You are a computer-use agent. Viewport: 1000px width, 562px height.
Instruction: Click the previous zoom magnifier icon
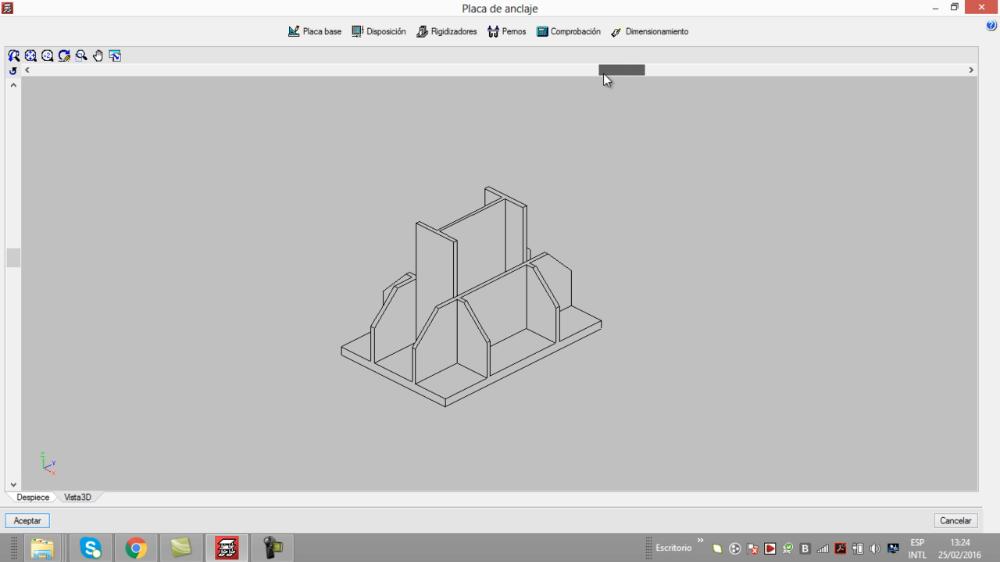pos(81,55)
